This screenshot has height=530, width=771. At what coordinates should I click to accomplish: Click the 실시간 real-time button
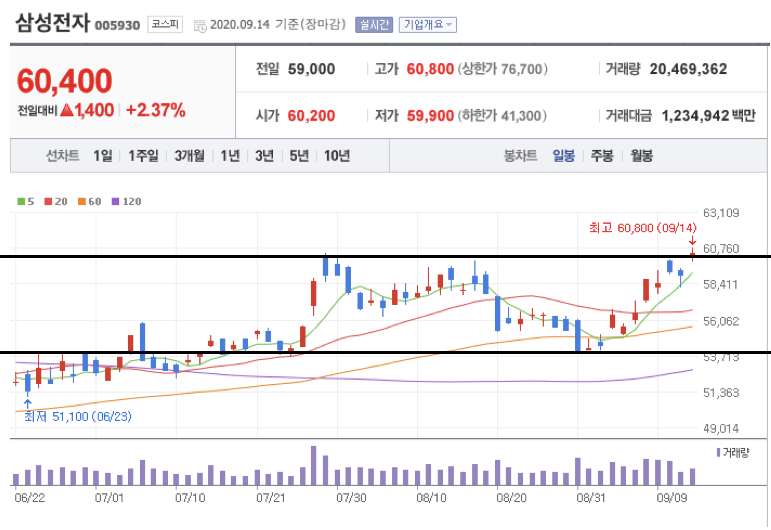[374, 25]
